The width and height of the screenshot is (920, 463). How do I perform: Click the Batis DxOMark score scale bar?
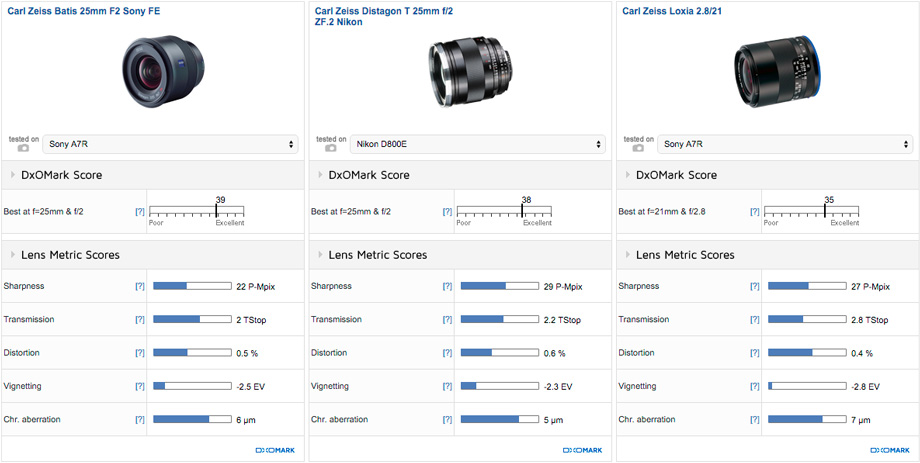[196, 213]
